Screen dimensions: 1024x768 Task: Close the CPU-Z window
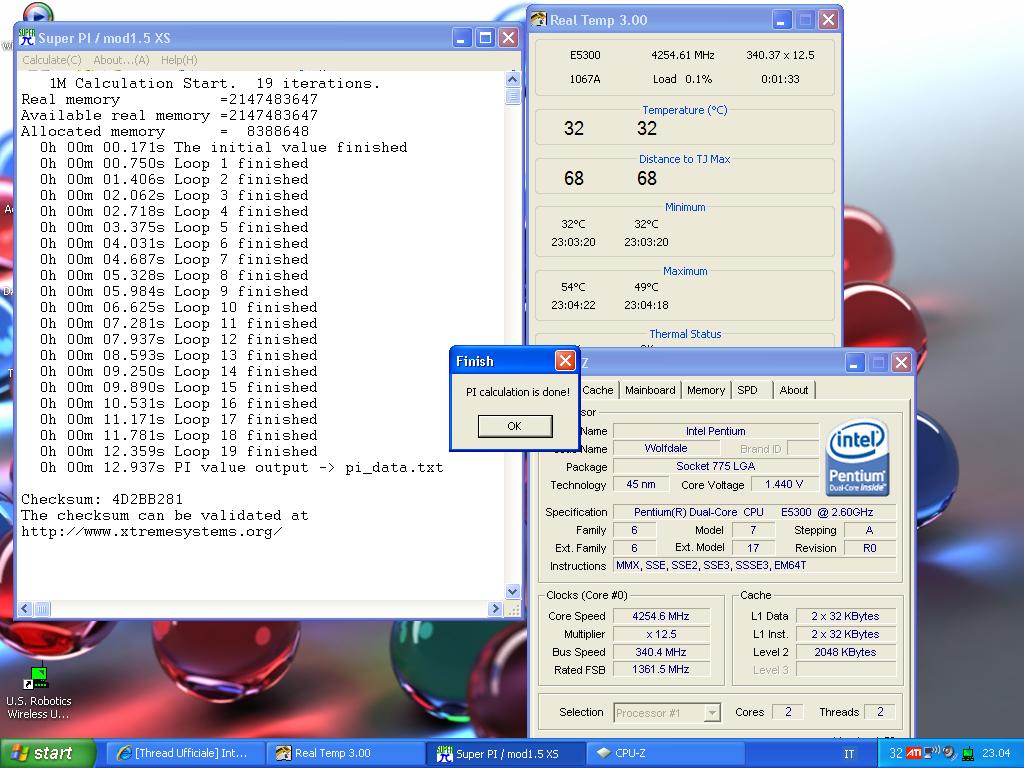(901, 362)
